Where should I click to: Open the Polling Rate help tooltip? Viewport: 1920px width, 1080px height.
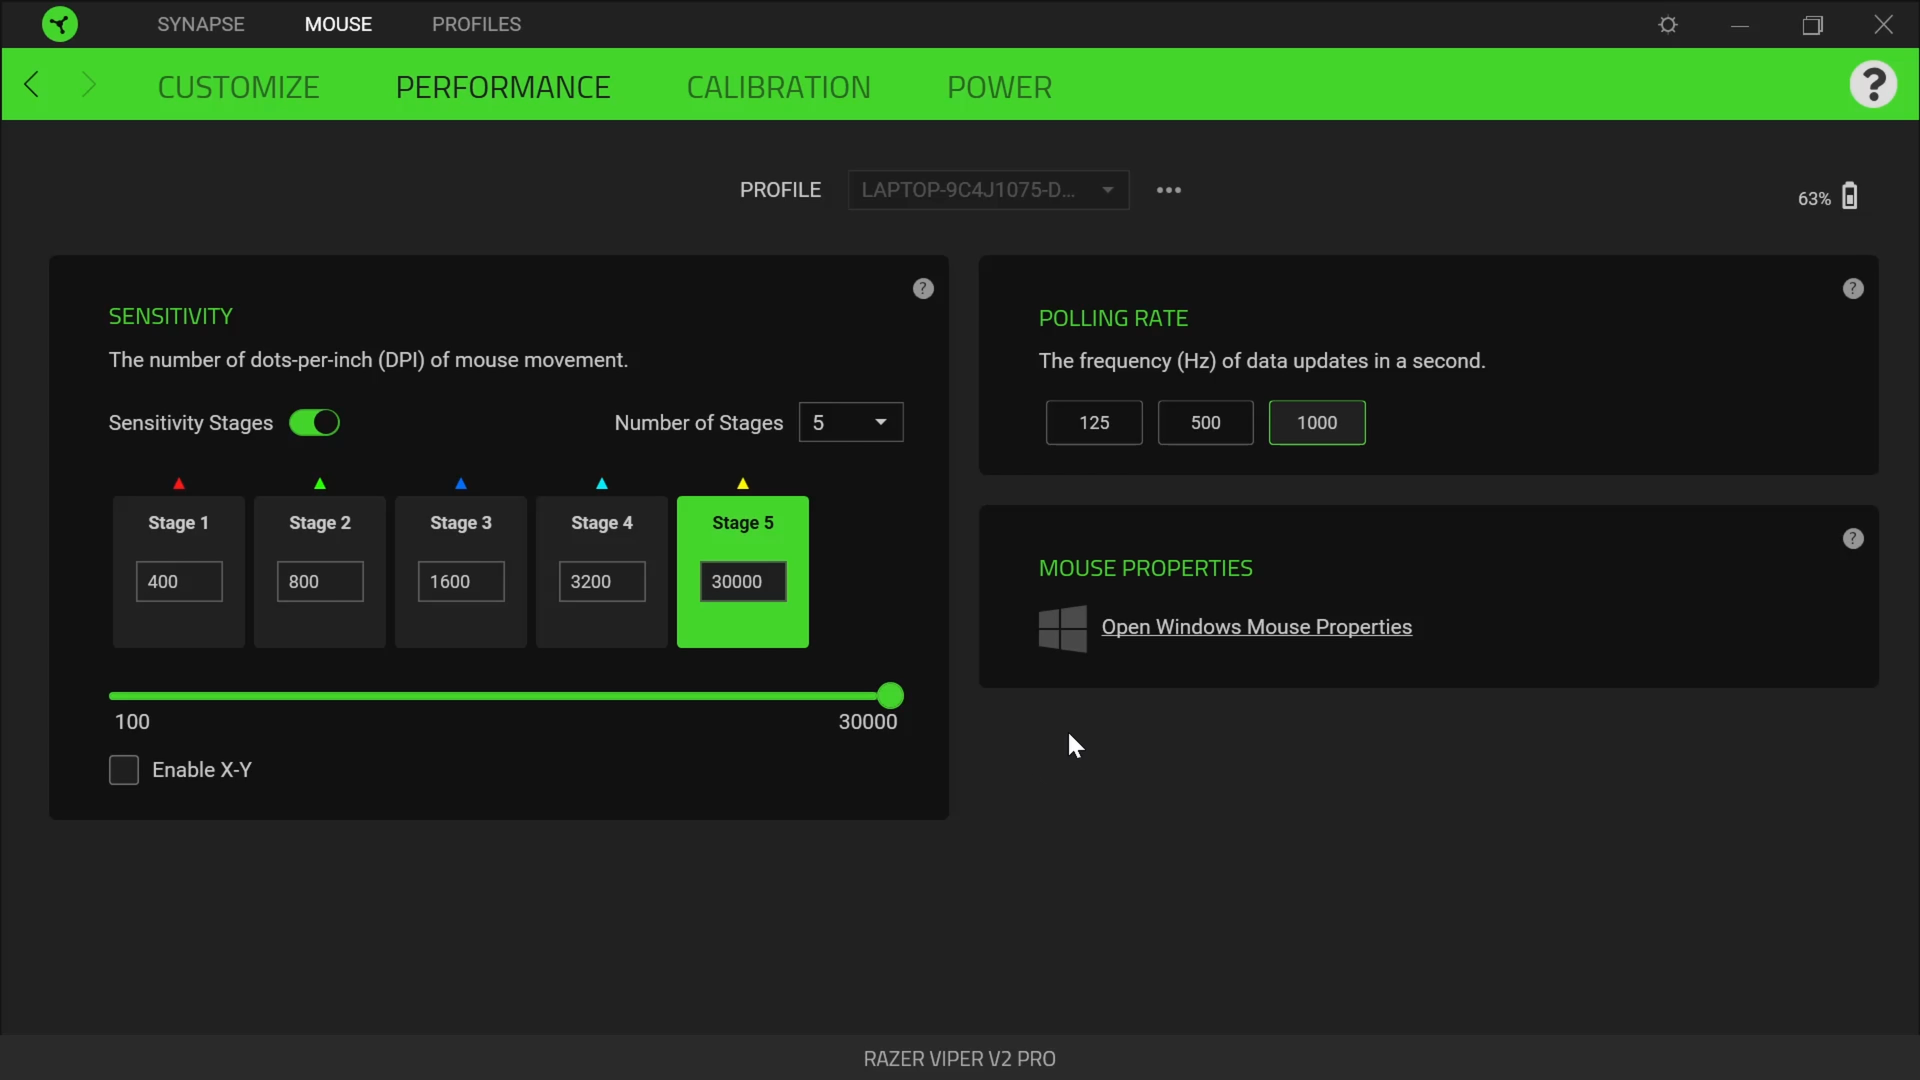click(x=1853, y=288)
